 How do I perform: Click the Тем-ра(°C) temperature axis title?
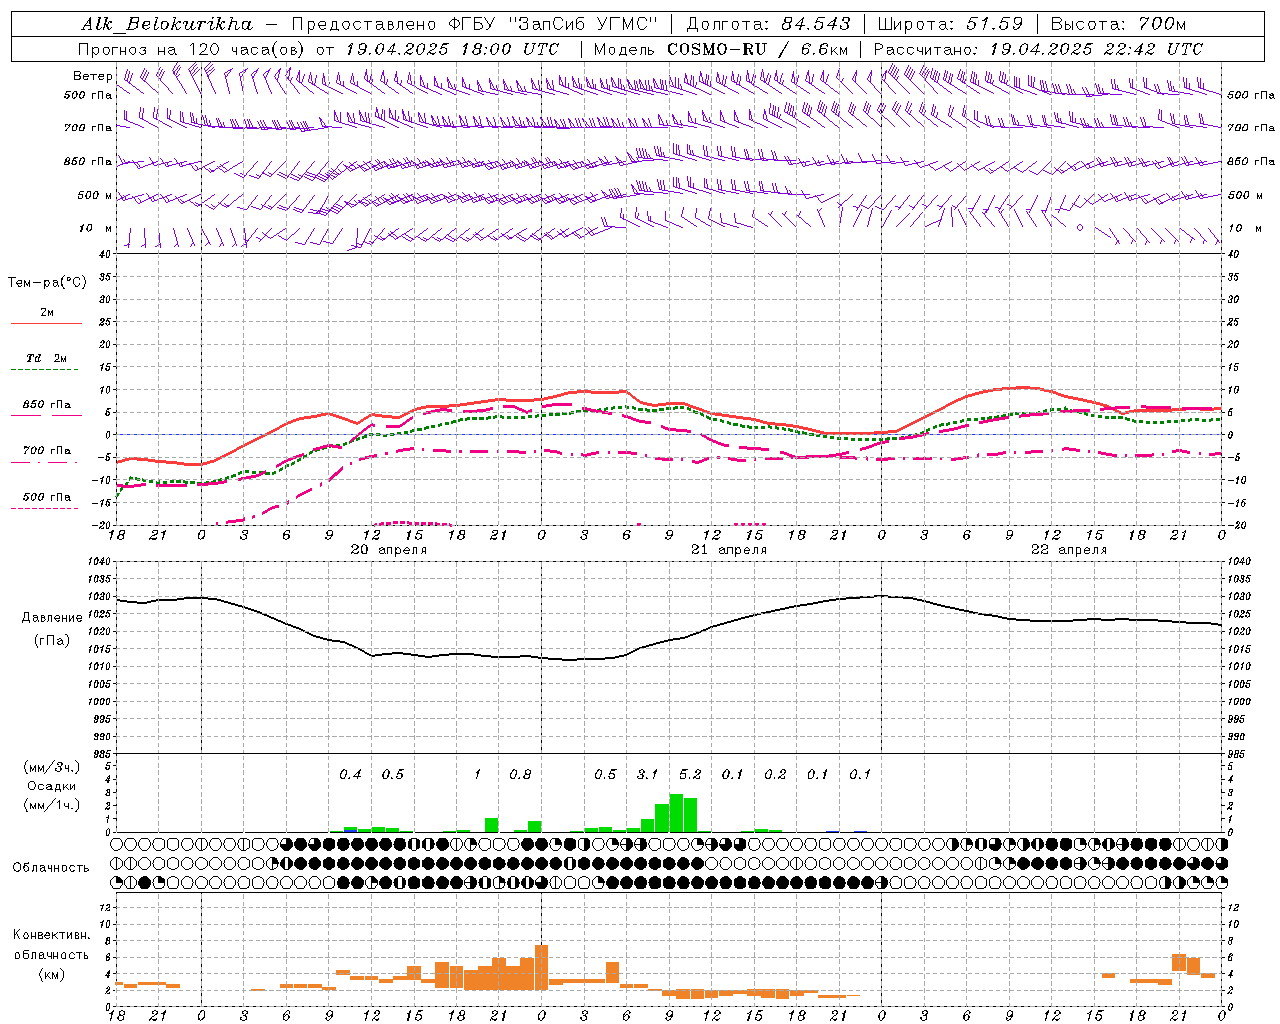tap(47, 283)
